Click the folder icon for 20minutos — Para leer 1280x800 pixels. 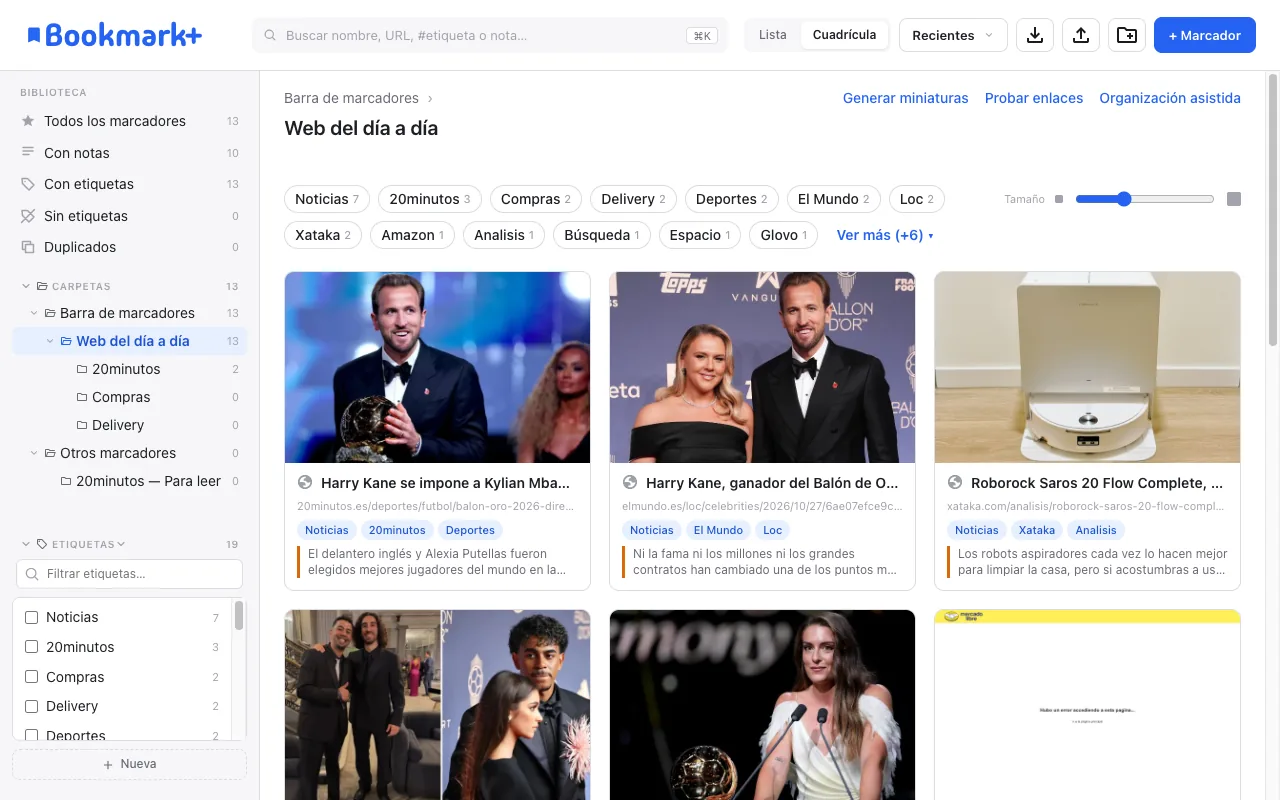[x=66, y=481]
